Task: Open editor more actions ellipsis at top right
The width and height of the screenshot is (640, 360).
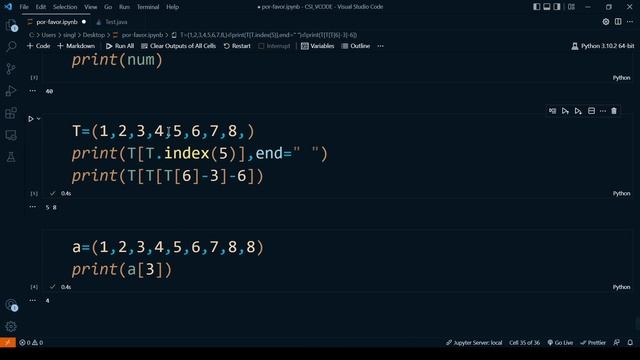Action: (630, 22)
